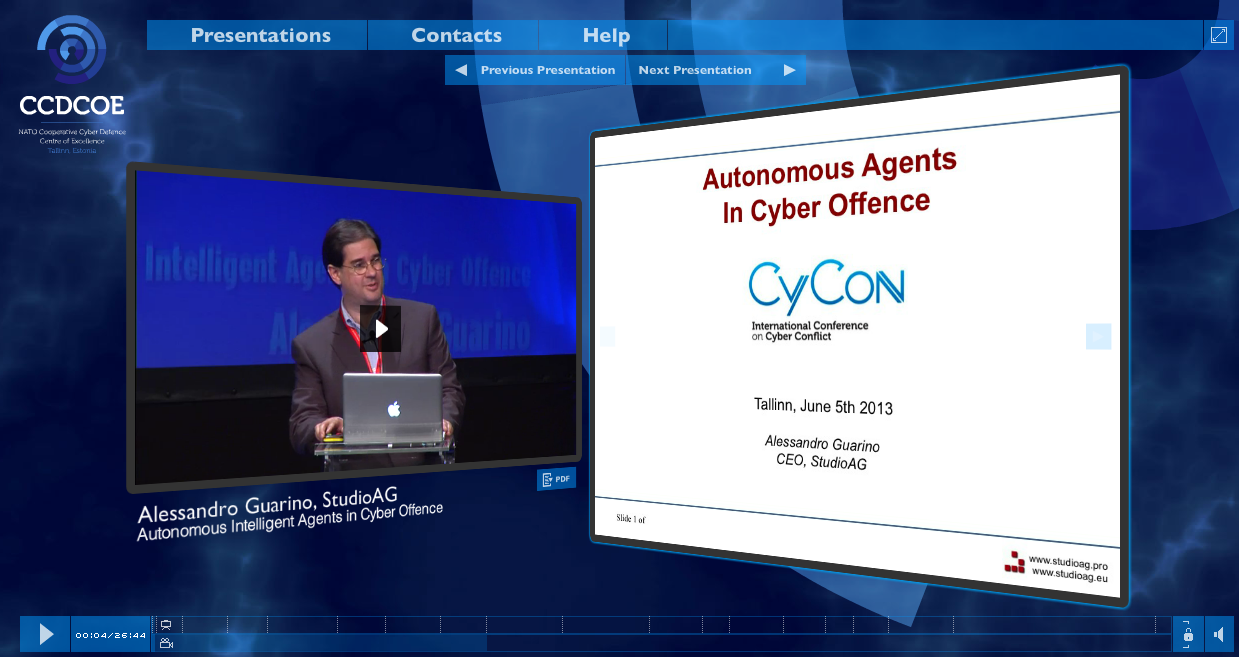Click 'Tallinn, June 5th 2013' text on slide
This screenshot has width=1239, height=657.
(823, 406)
